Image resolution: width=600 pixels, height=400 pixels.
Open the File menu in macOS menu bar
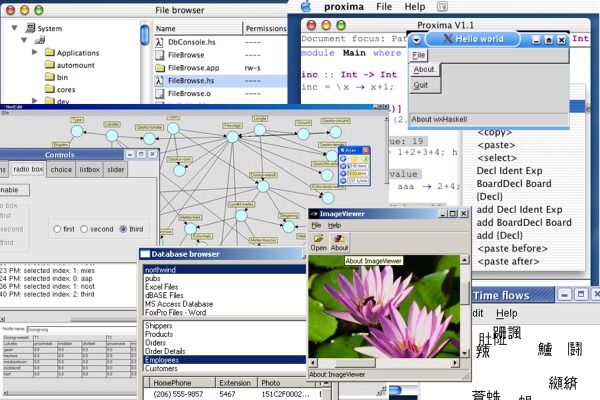(384, 7)
